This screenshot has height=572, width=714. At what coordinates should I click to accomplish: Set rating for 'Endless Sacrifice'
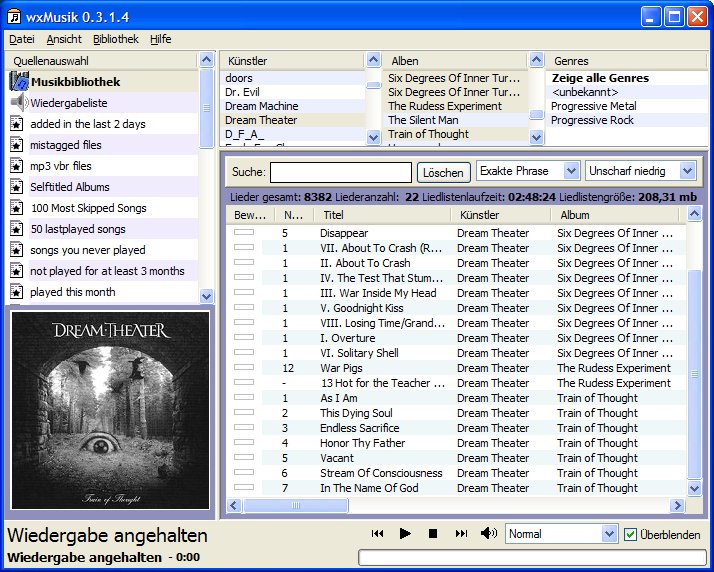pos(244,427)
